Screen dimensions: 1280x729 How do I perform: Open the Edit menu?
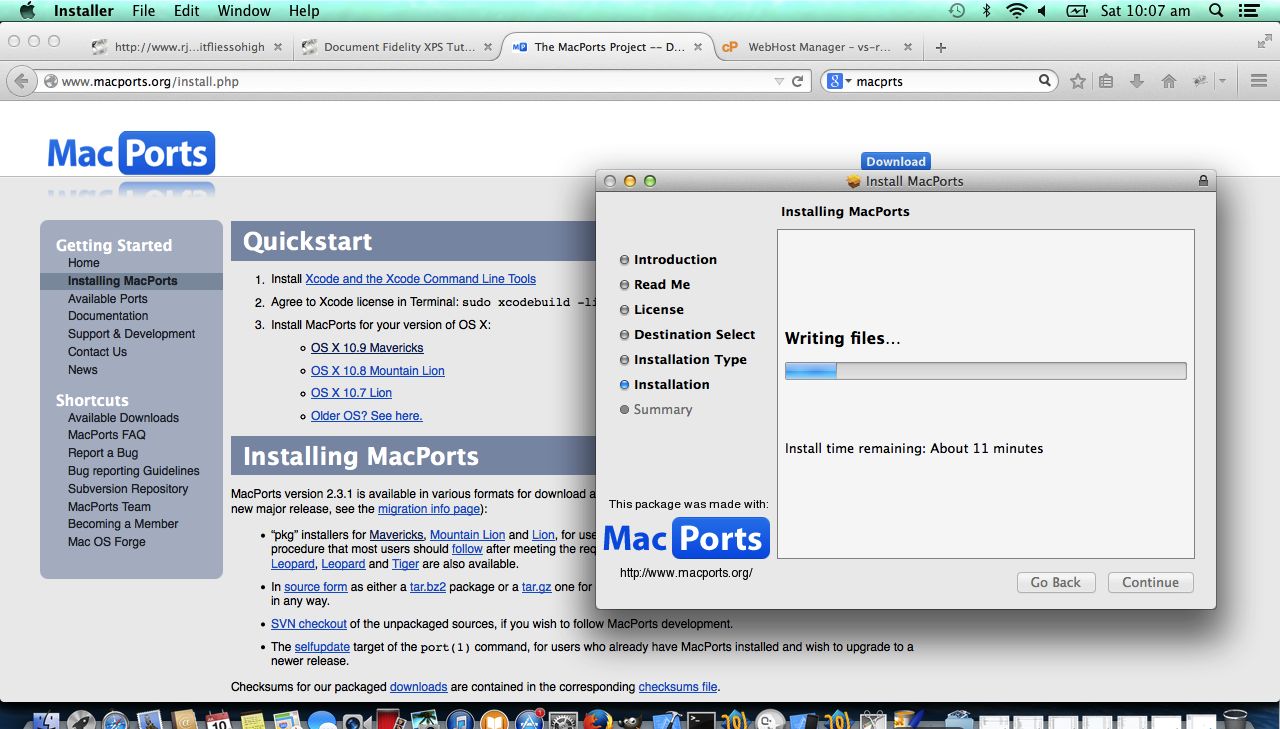coord(186,11)
